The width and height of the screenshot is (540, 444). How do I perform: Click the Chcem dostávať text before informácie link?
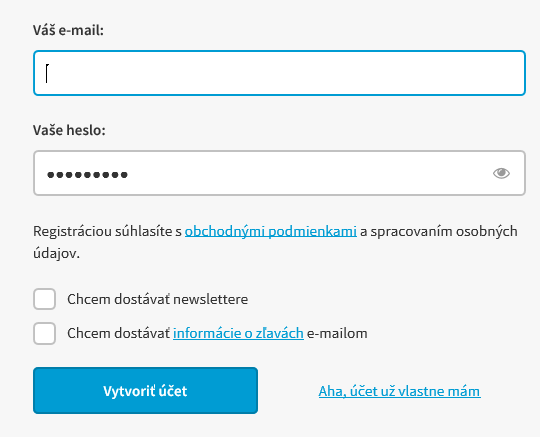119,333
